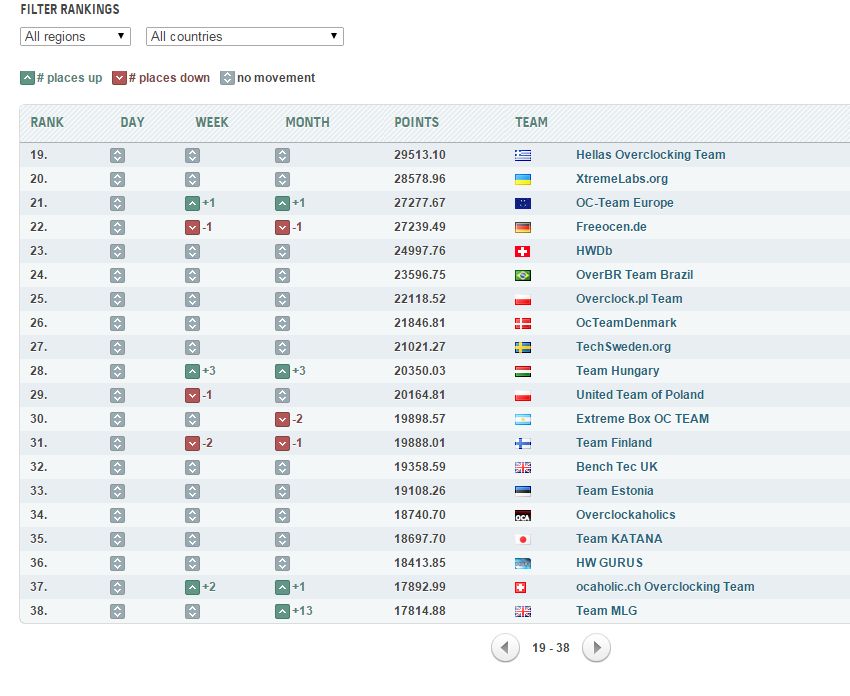Click the WEEK column header
Image resolution: width=850 pixels, height=696 pixels.
212,123
